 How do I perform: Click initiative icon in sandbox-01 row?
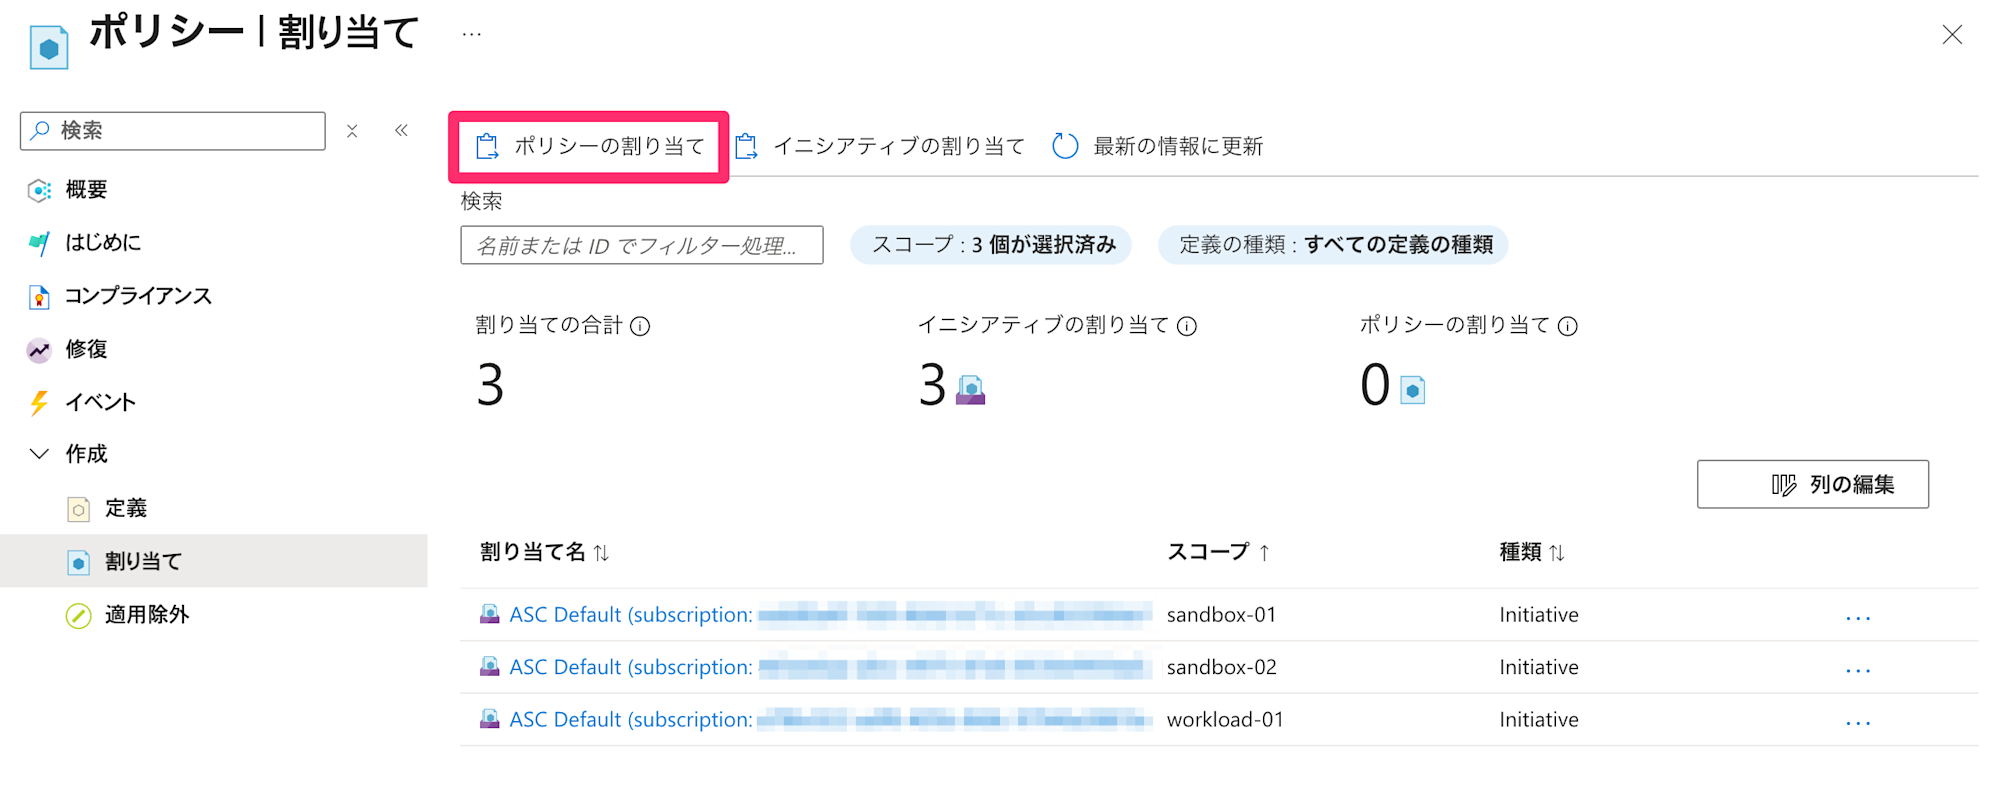pos(489,614)
